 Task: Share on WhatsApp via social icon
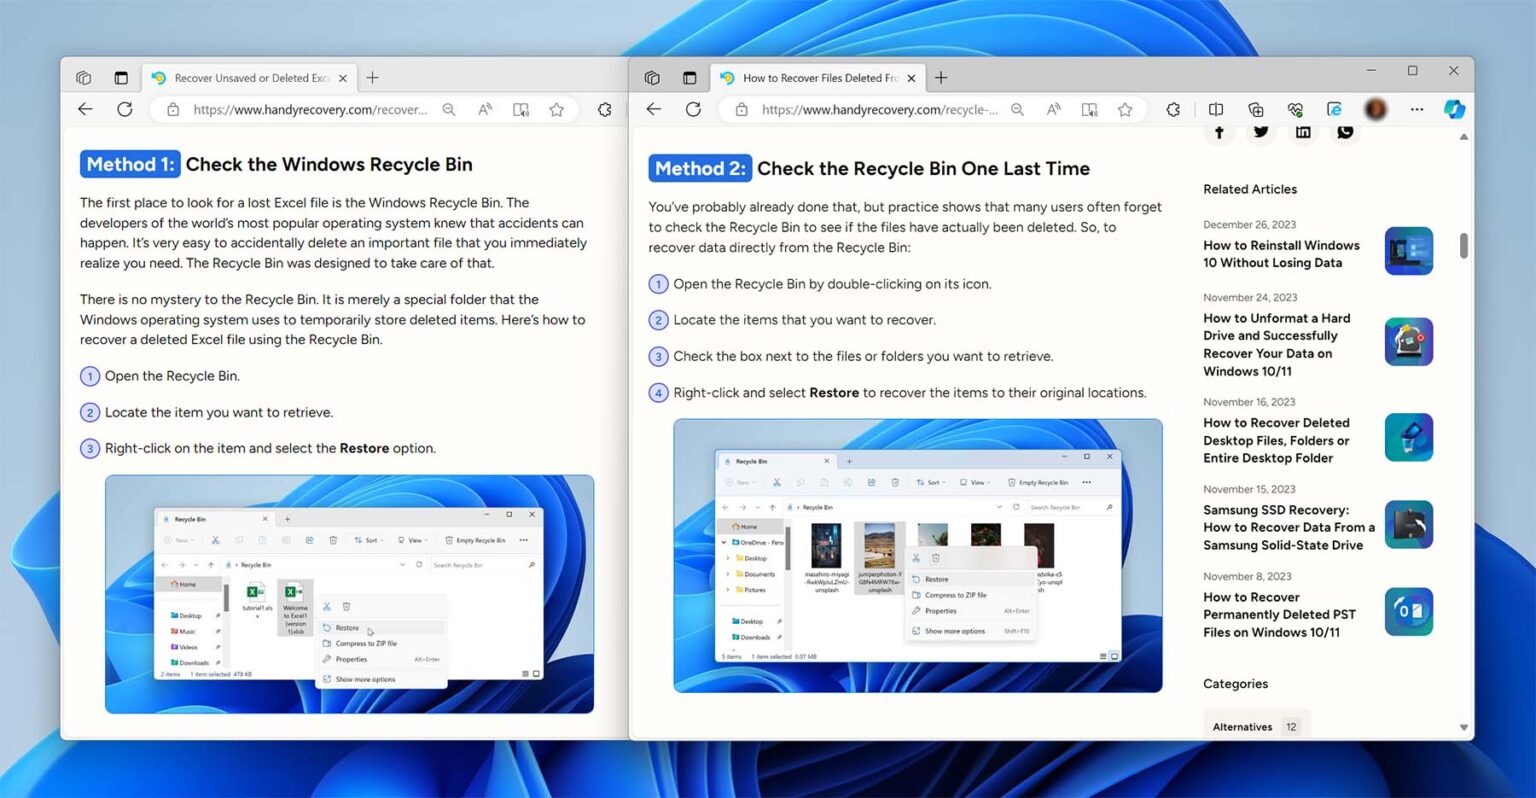tap(1346, 131)
